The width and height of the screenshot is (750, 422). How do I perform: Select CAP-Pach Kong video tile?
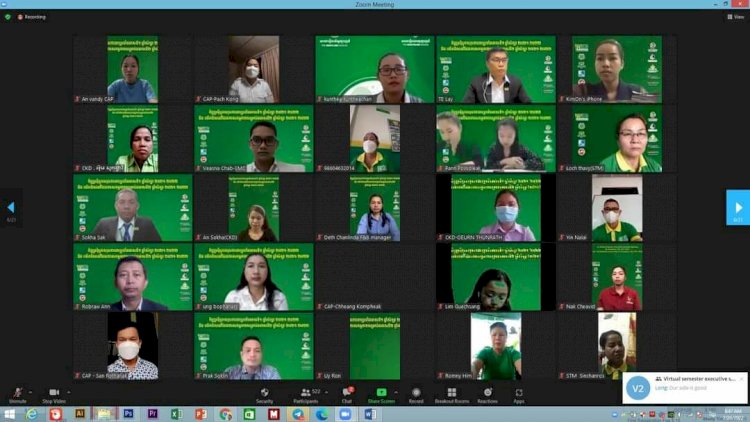pos(254,69)
